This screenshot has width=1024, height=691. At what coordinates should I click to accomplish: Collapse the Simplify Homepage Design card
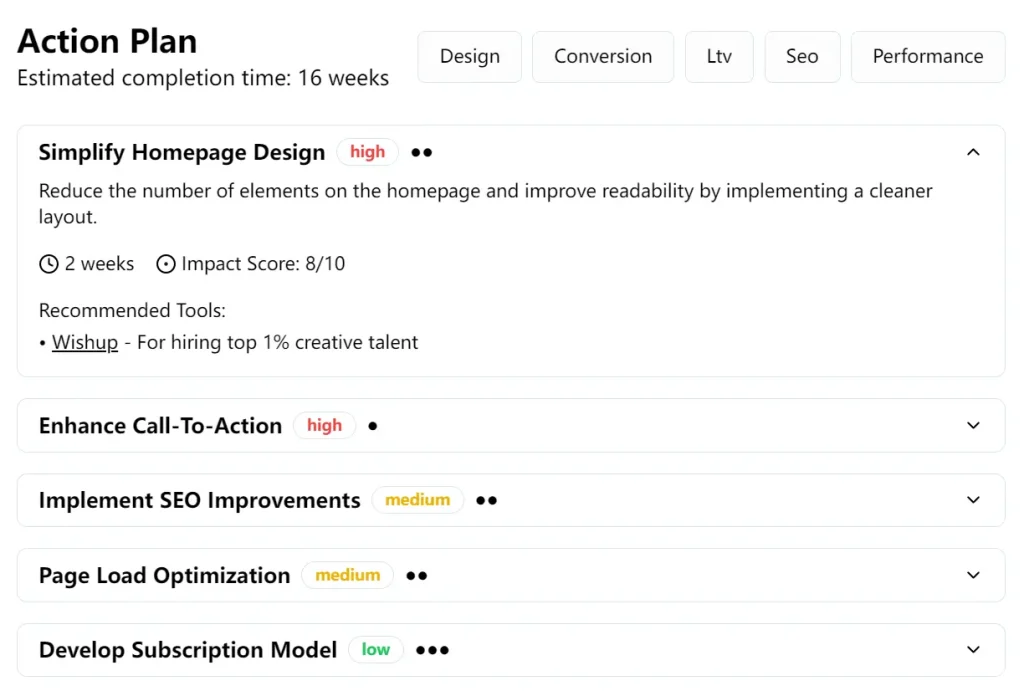coord(973,152)
